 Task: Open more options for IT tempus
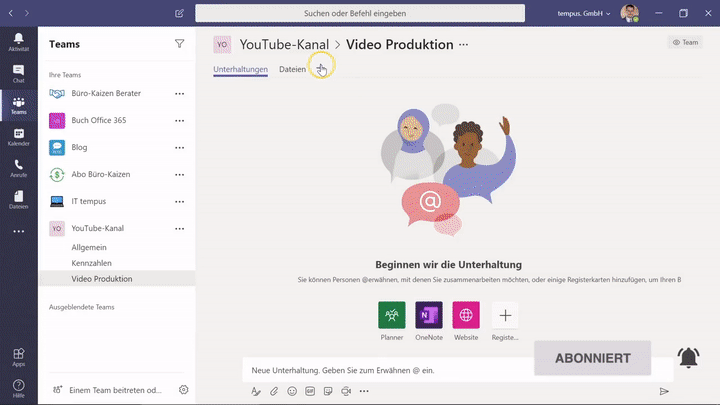[x=180, y=202]
